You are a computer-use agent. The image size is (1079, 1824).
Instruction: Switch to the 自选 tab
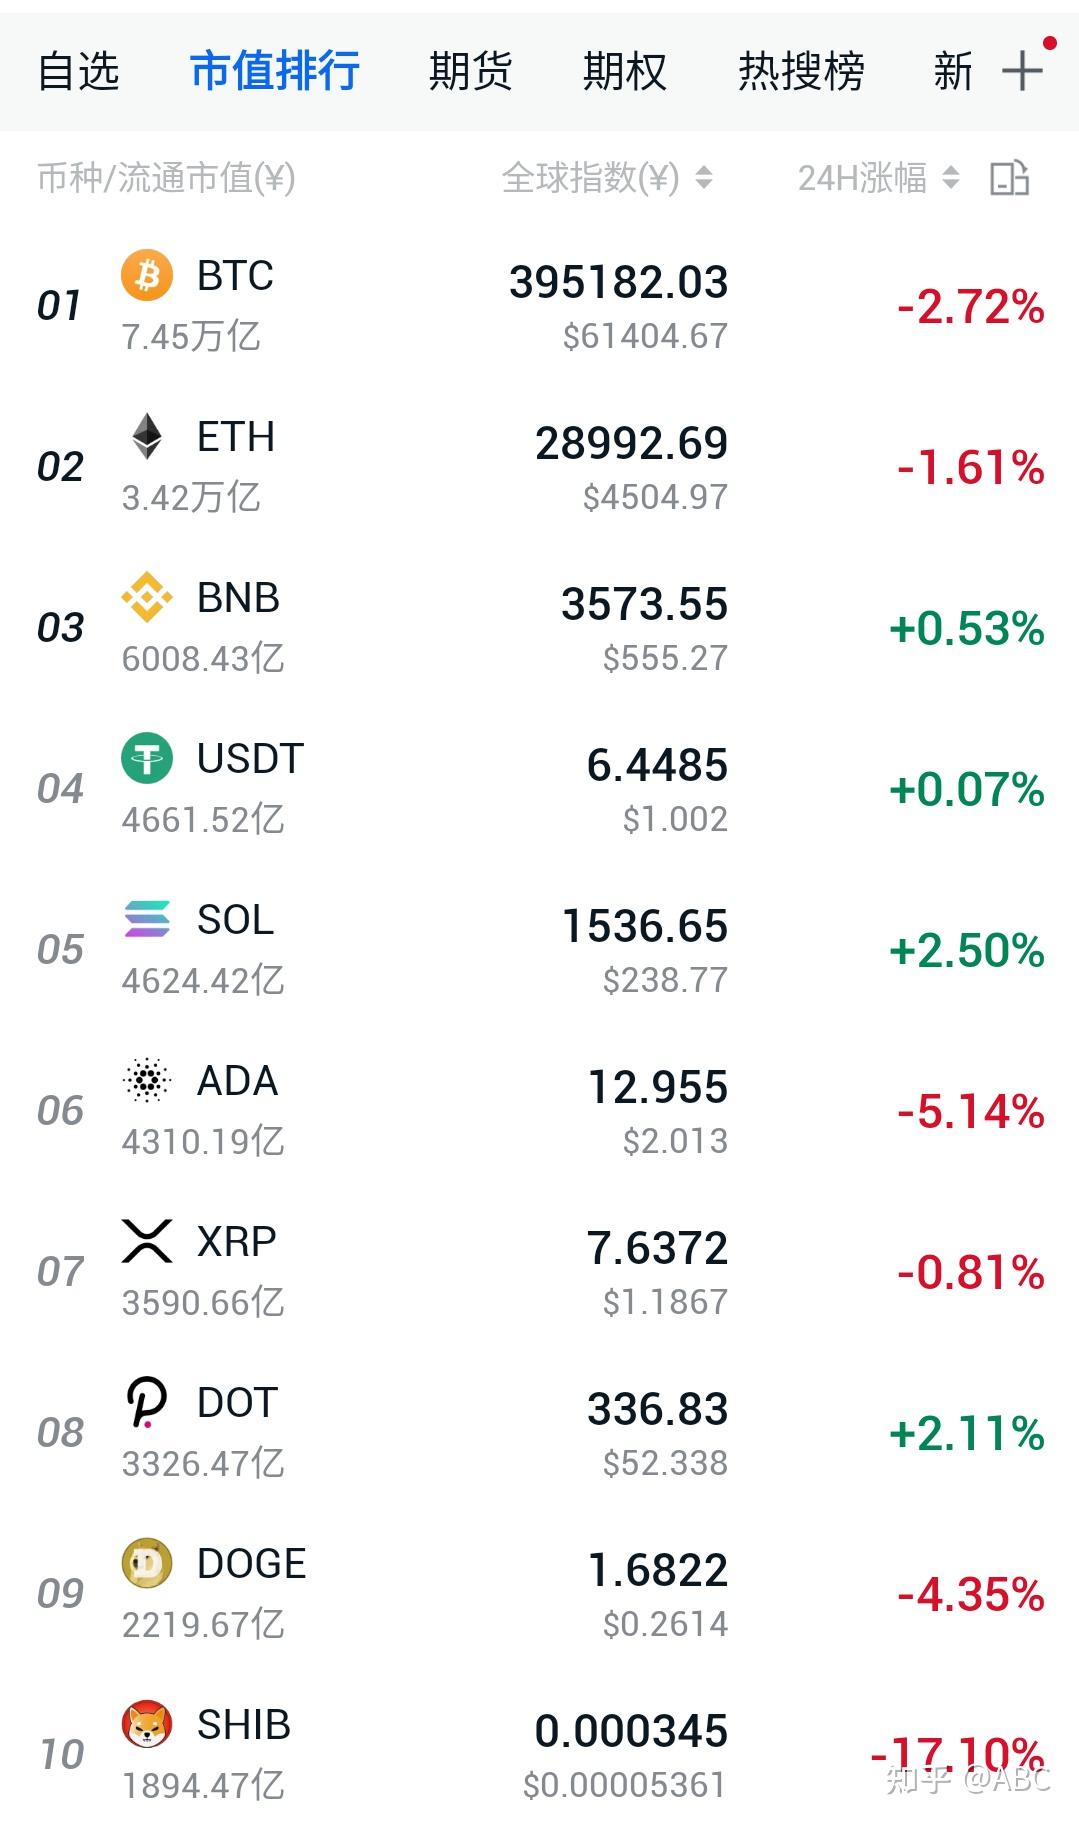tap(79, 71)
